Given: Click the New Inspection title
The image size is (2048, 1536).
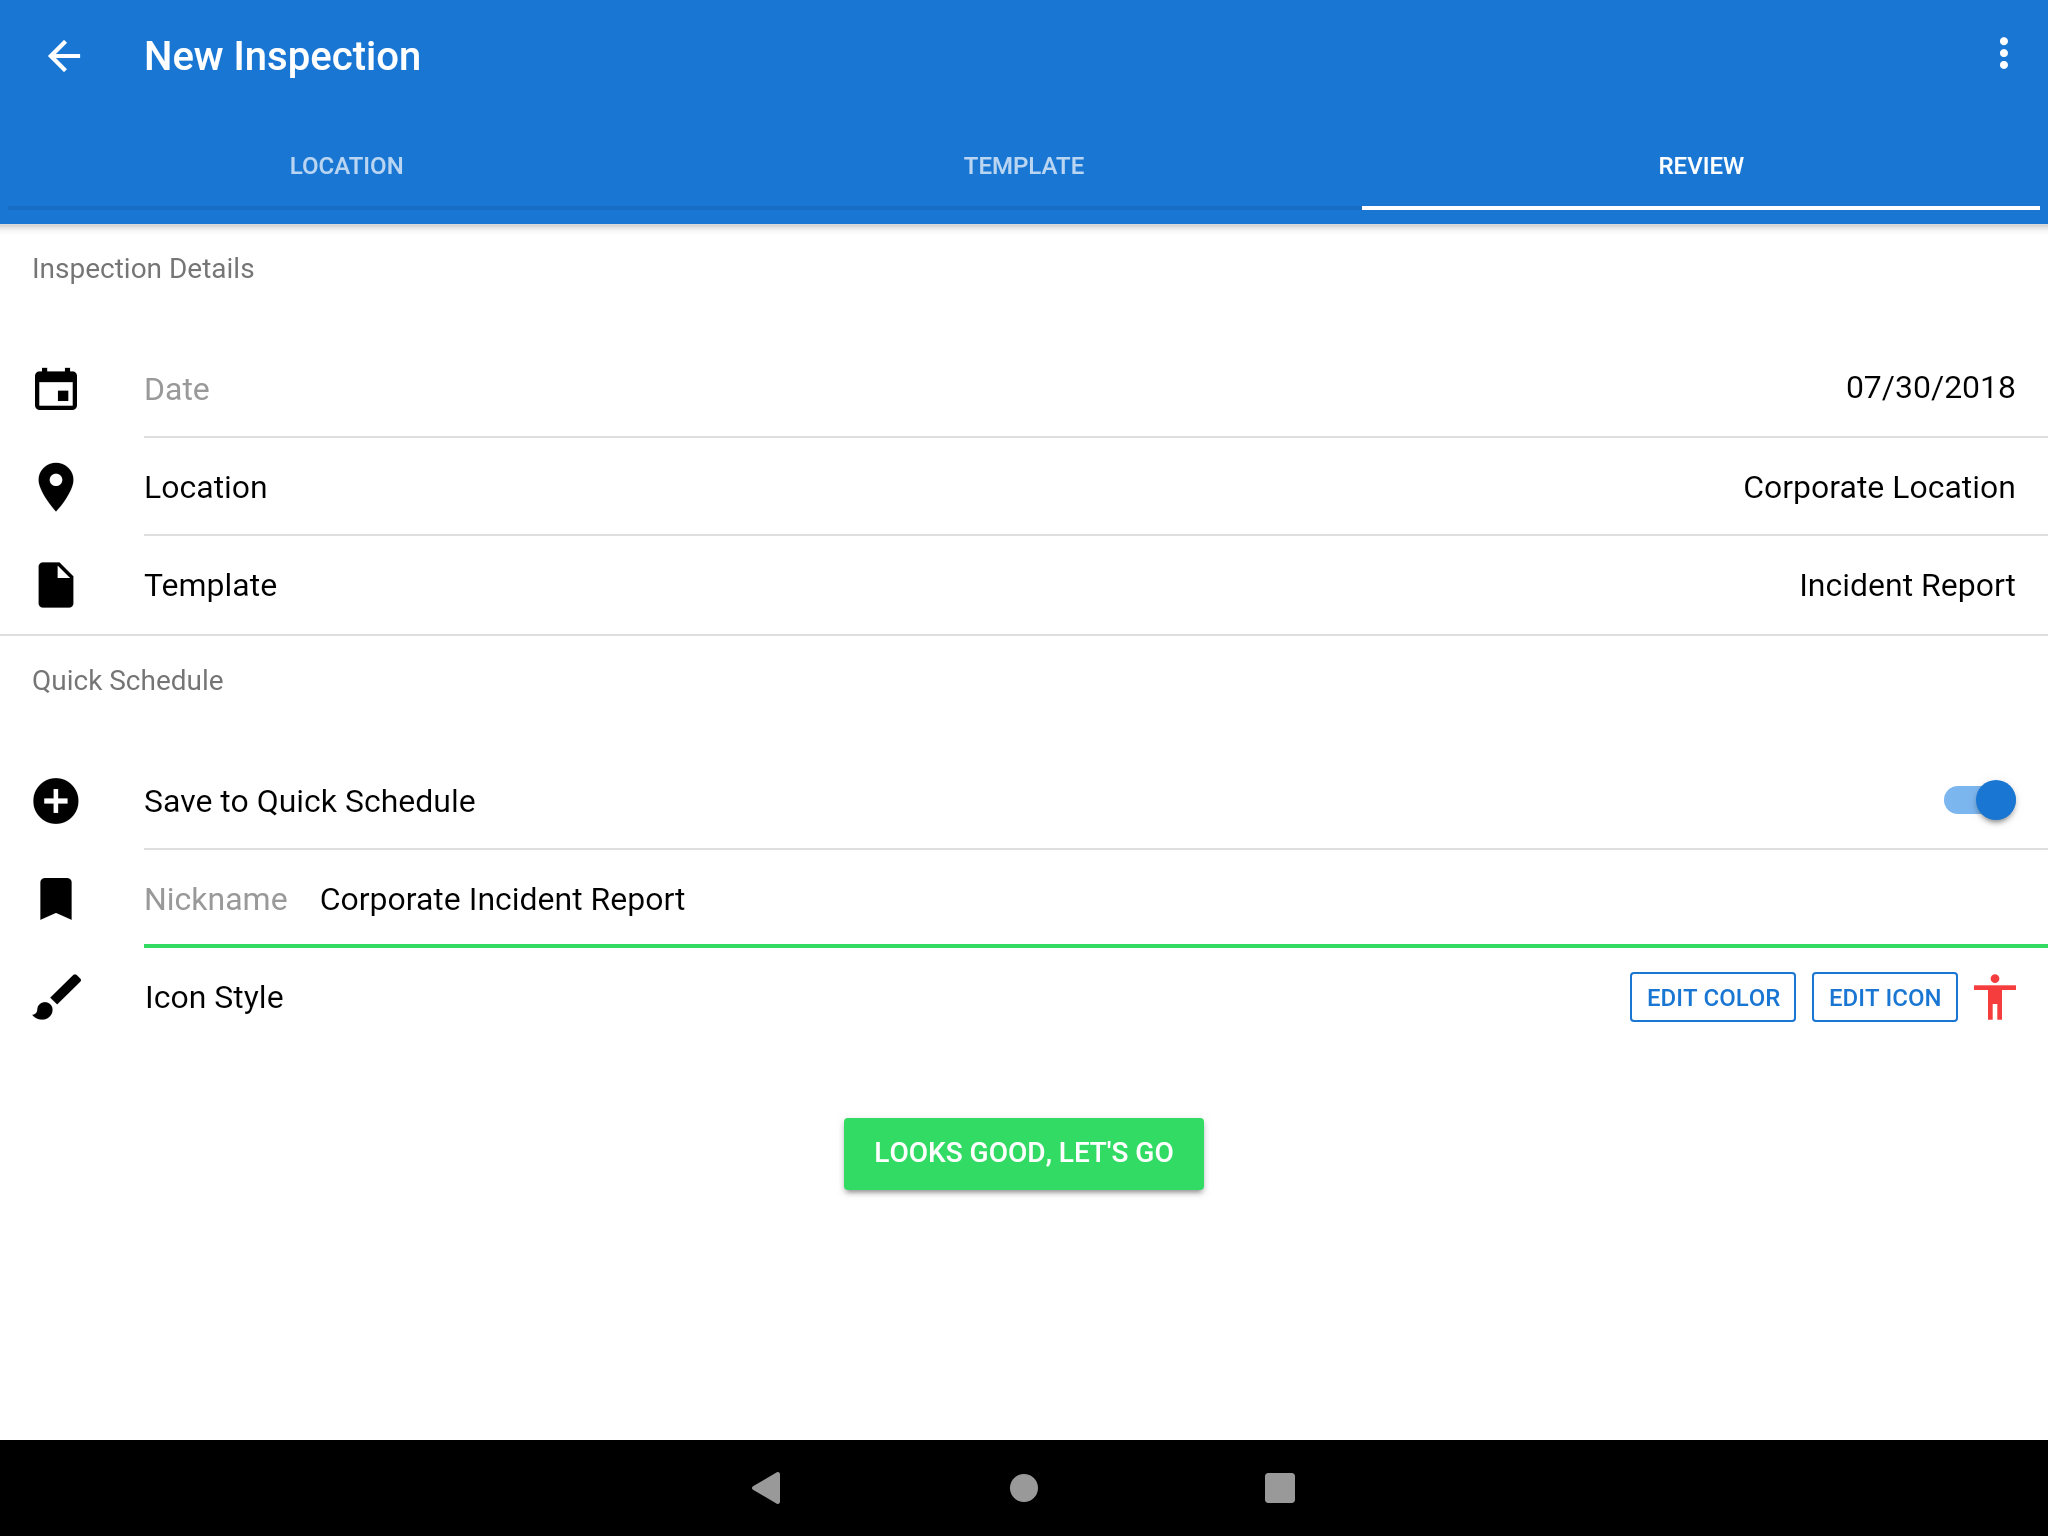Looking at the screenshot, I should (x=282, y=56).
